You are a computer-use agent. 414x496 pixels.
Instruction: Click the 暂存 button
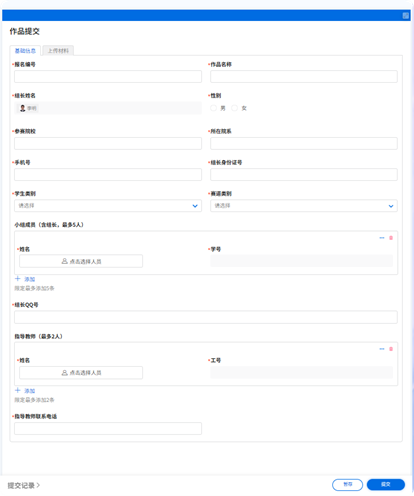(347, 484)
